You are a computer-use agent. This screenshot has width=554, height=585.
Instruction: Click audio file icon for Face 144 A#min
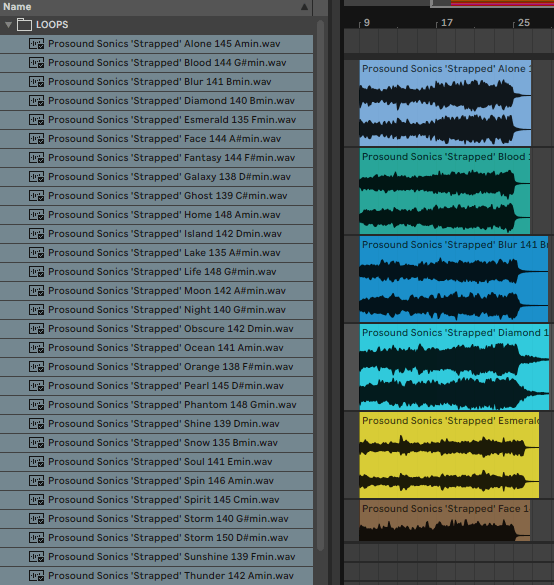[37, 139]
